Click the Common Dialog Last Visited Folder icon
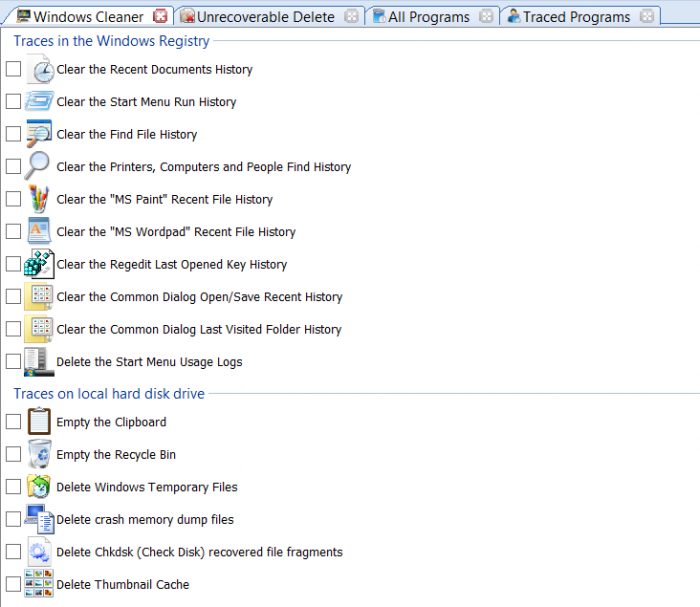Screen dimensions: 700x607 [x=39, y=329]
